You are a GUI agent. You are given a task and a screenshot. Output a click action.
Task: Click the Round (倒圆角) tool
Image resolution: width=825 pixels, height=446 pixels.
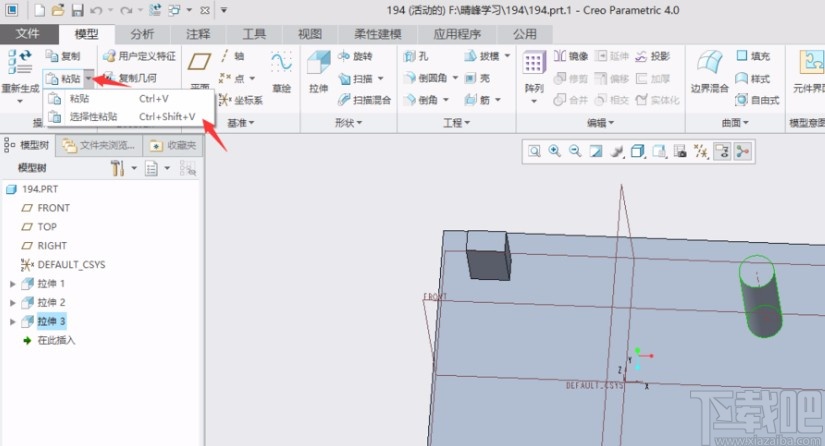[x=425, y=78]
